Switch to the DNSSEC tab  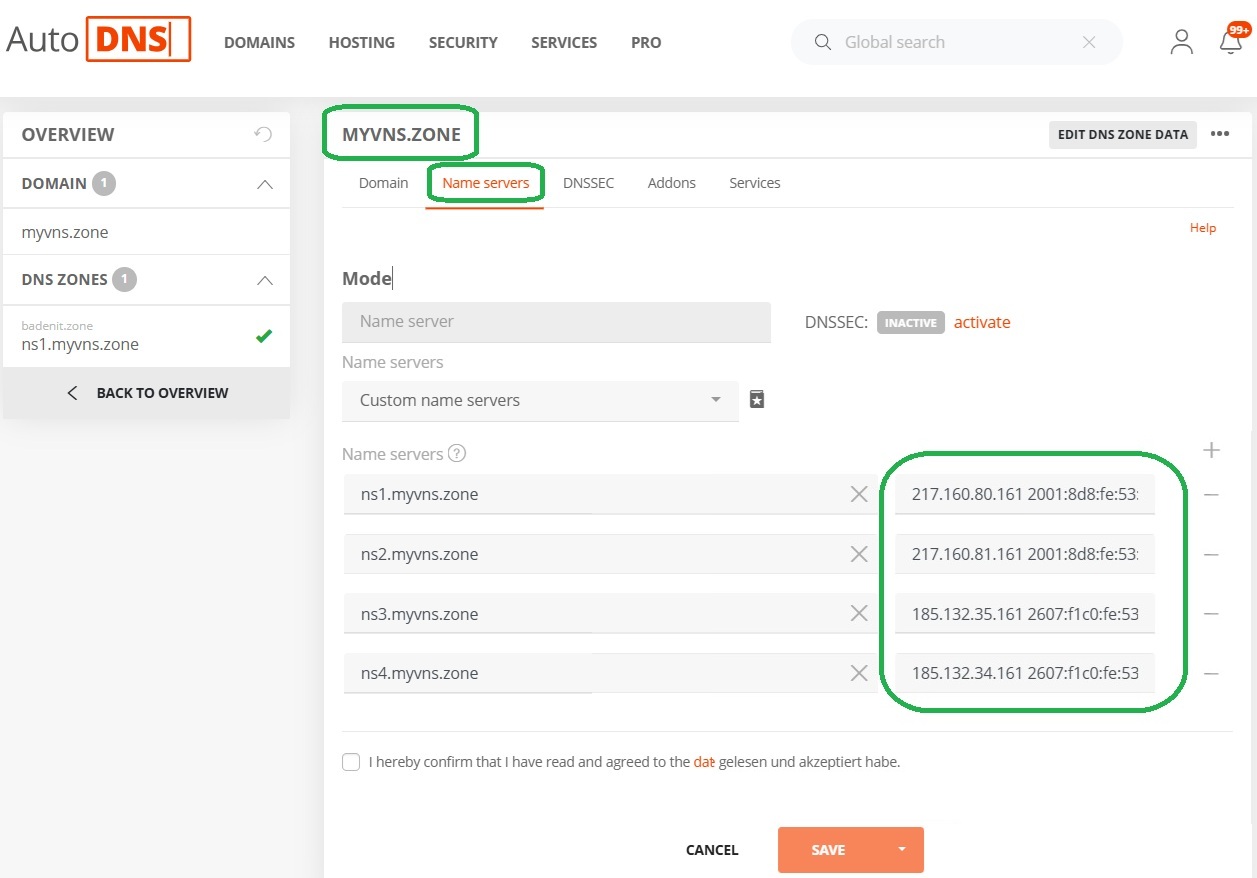(x=588, y=183)
